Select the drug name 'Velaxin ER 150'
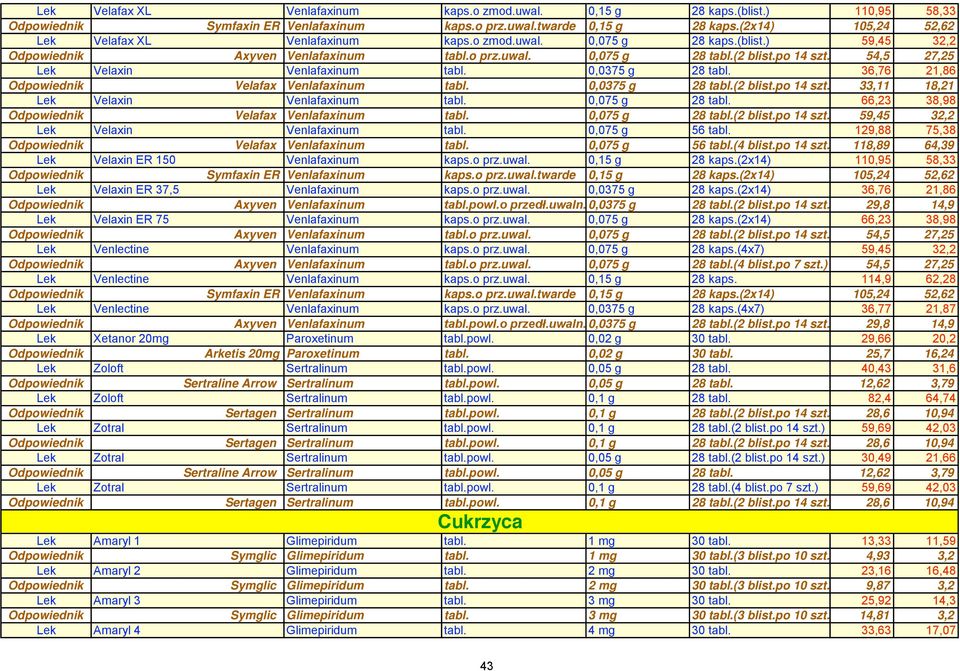Image resolution: width=960 pixels, height=671 pixels. [x=134, y=160]
